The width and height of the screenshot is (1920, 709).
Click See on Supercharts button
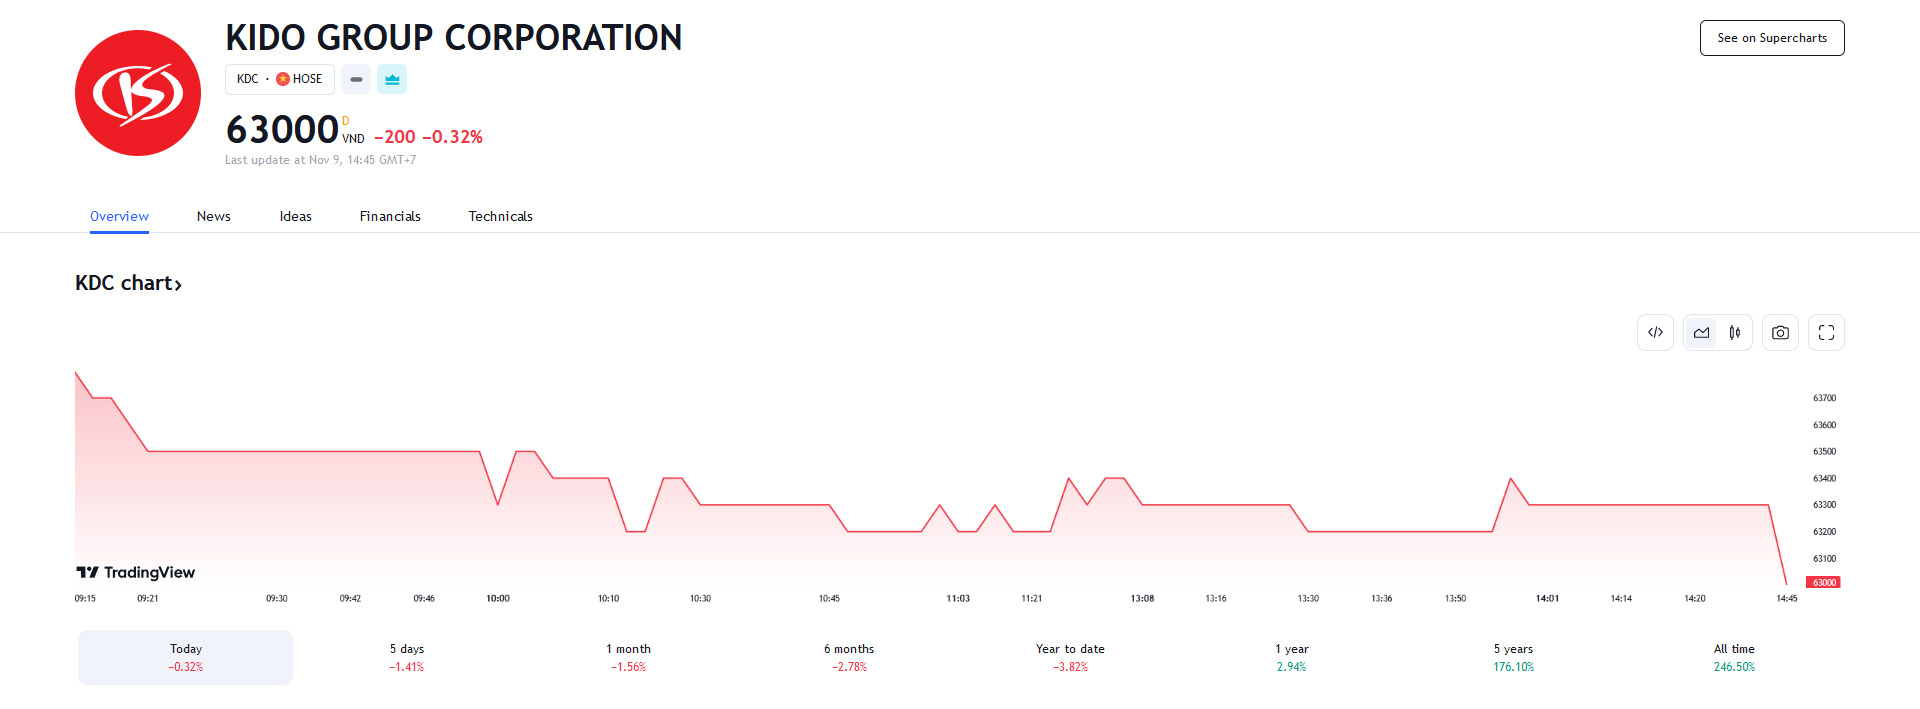click(x=1772, y=38)
